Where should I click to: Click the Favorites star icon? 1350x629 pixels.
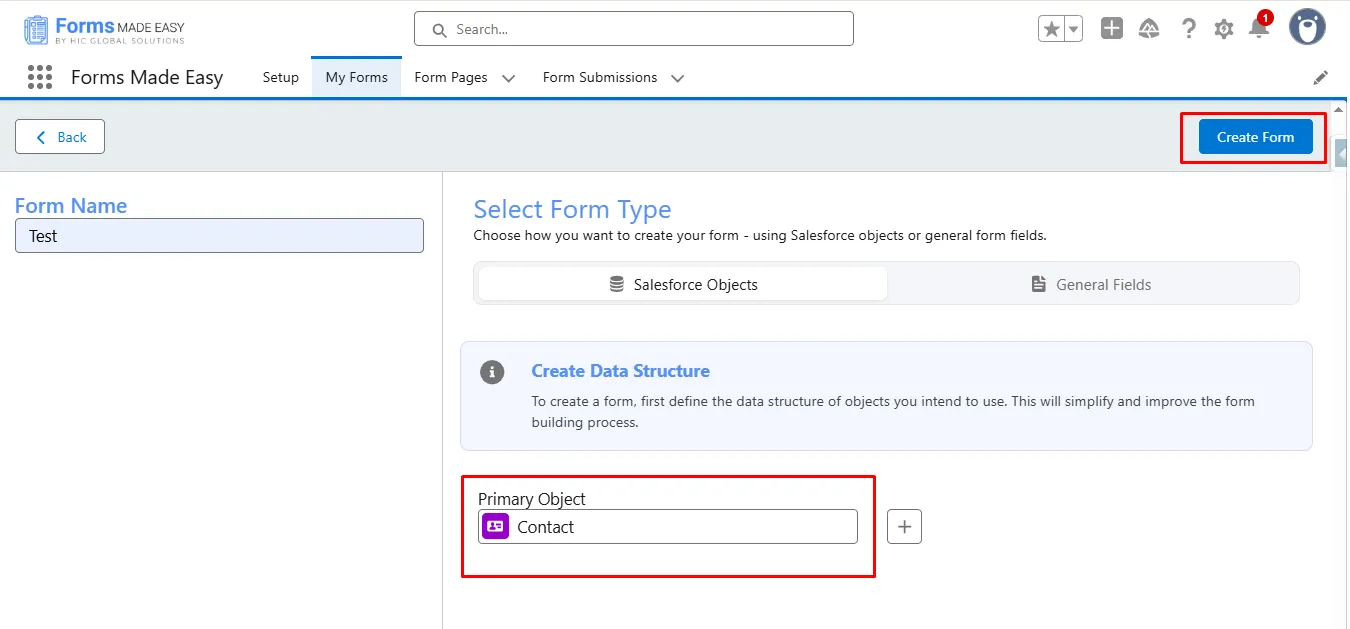click(1051, 29)
